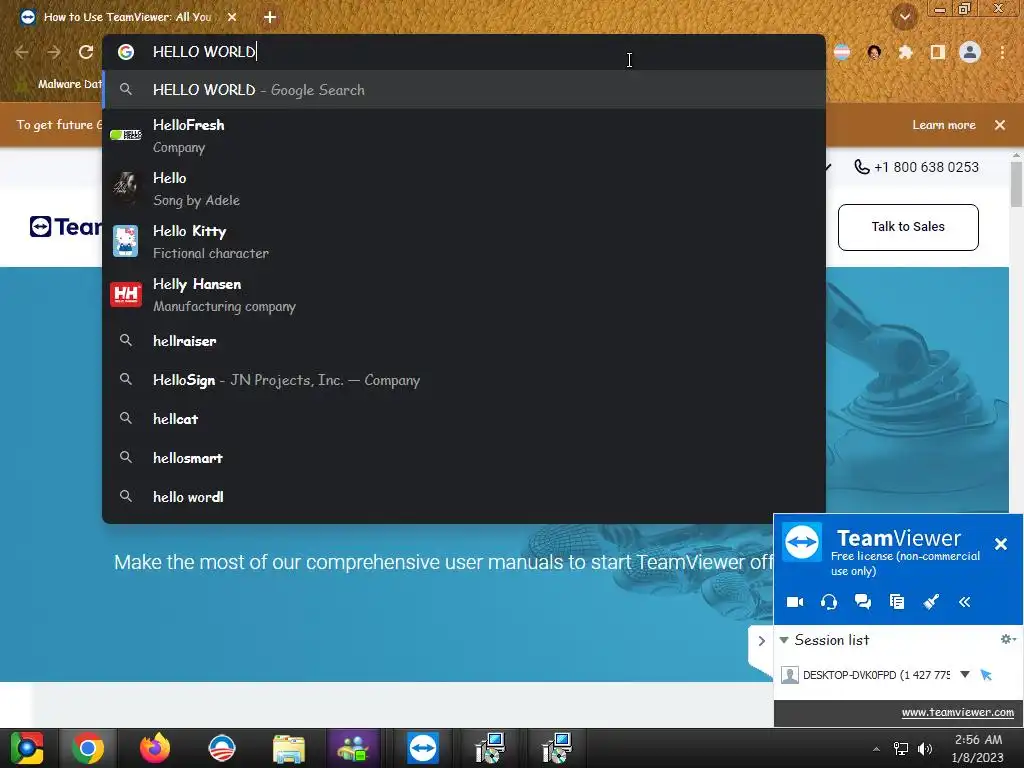Click the TeamViewer website logo
The width and height of the screenshot is (1024, 768).
click(65, 227)
